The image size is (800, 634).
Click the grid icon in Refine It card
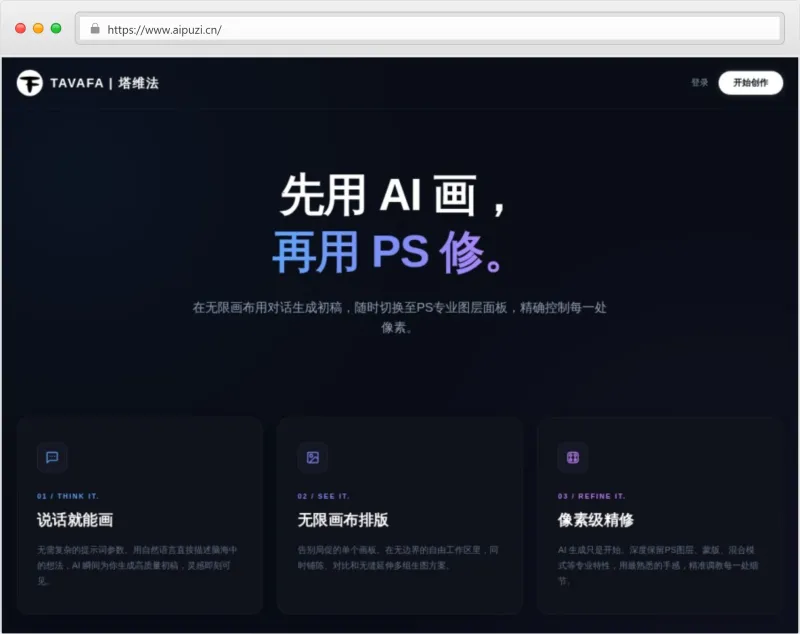(573, 457)
